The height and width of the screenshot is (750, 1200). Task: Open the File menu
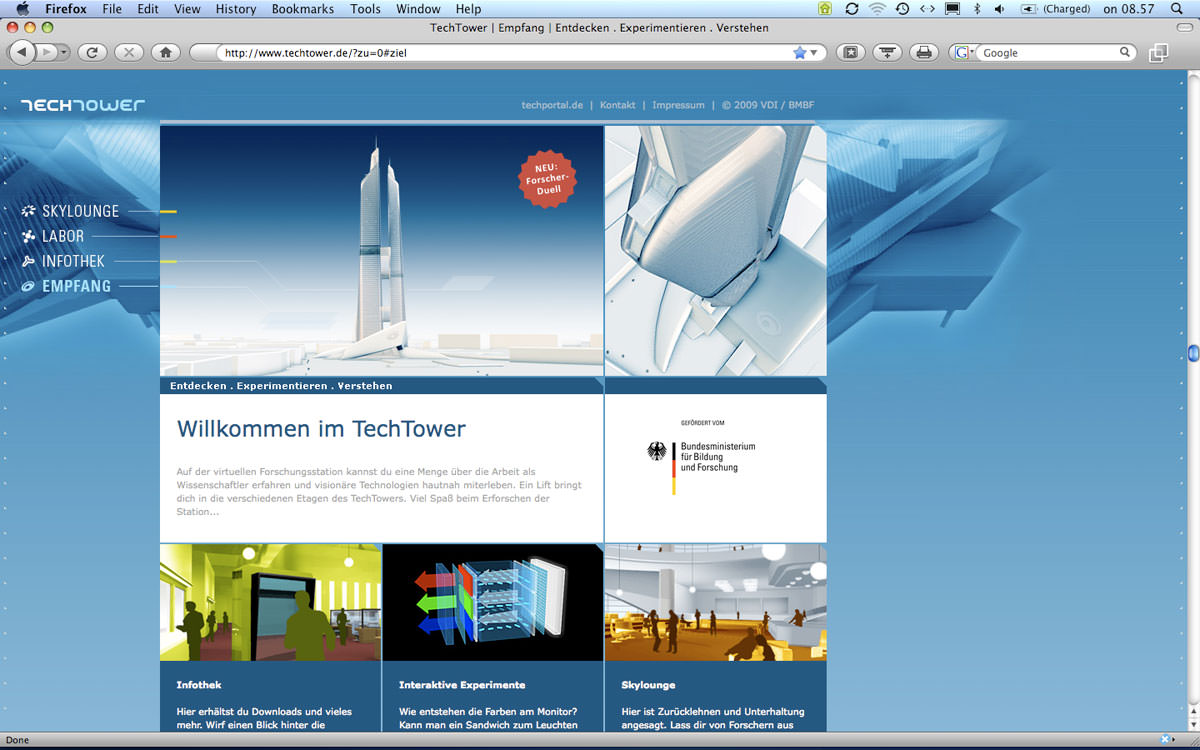(x=112, y=9)
